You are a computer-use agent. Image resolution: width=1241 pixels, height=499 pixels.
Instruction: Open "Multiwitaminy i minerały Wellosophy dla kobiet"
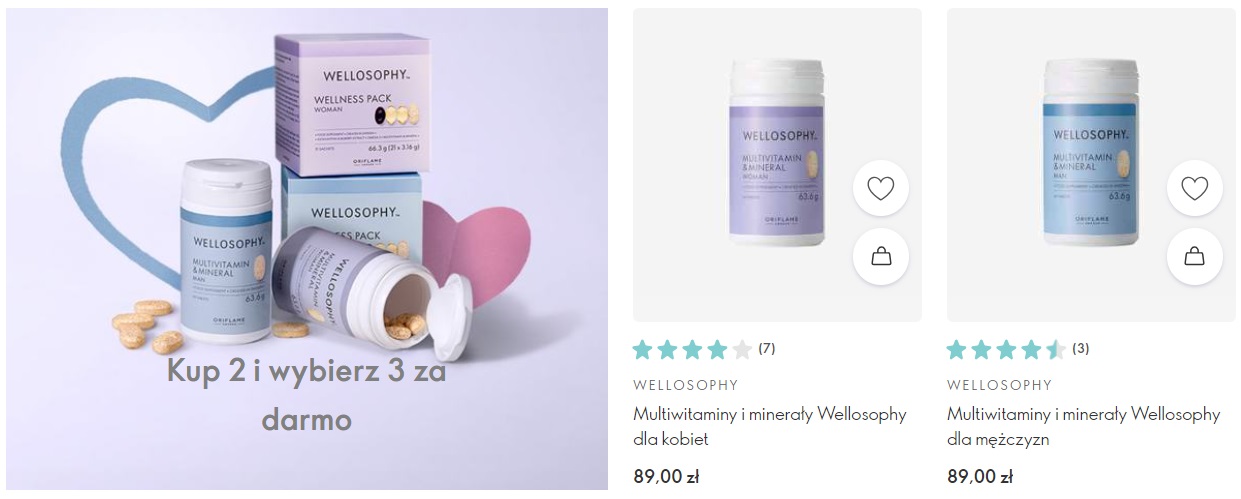tap(770, 426)
